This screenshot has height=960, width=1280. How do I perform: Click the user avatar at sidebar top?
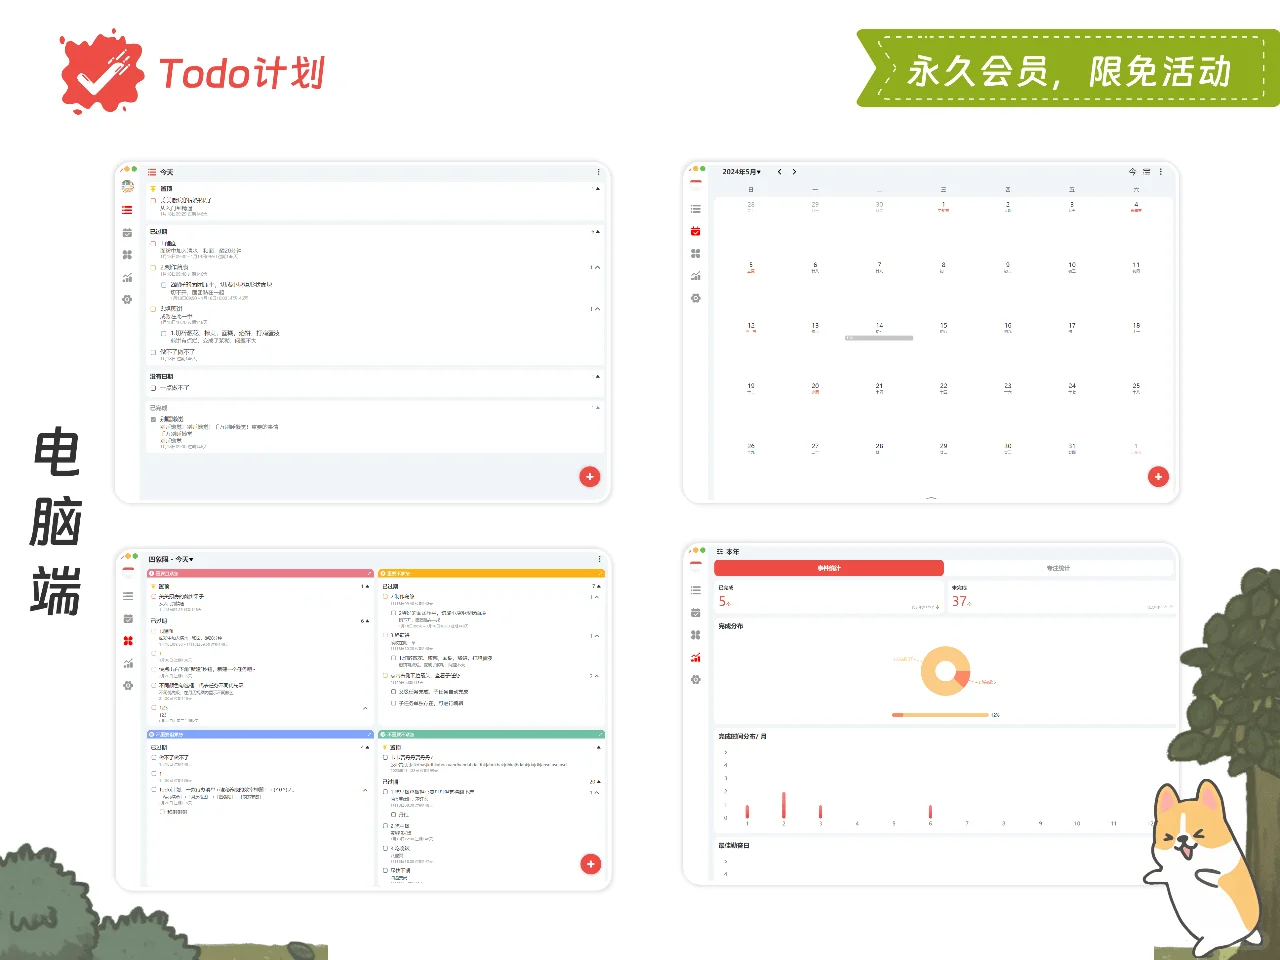point(127,186)
